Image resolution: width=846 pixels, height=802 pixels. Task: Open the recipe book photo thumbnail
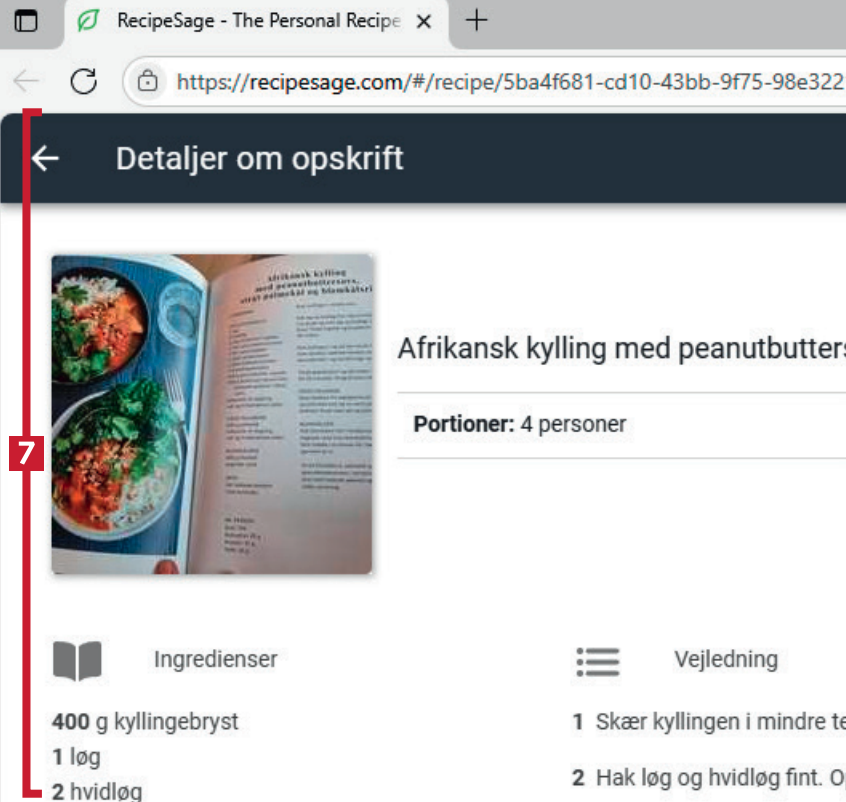tap(212, 414)
